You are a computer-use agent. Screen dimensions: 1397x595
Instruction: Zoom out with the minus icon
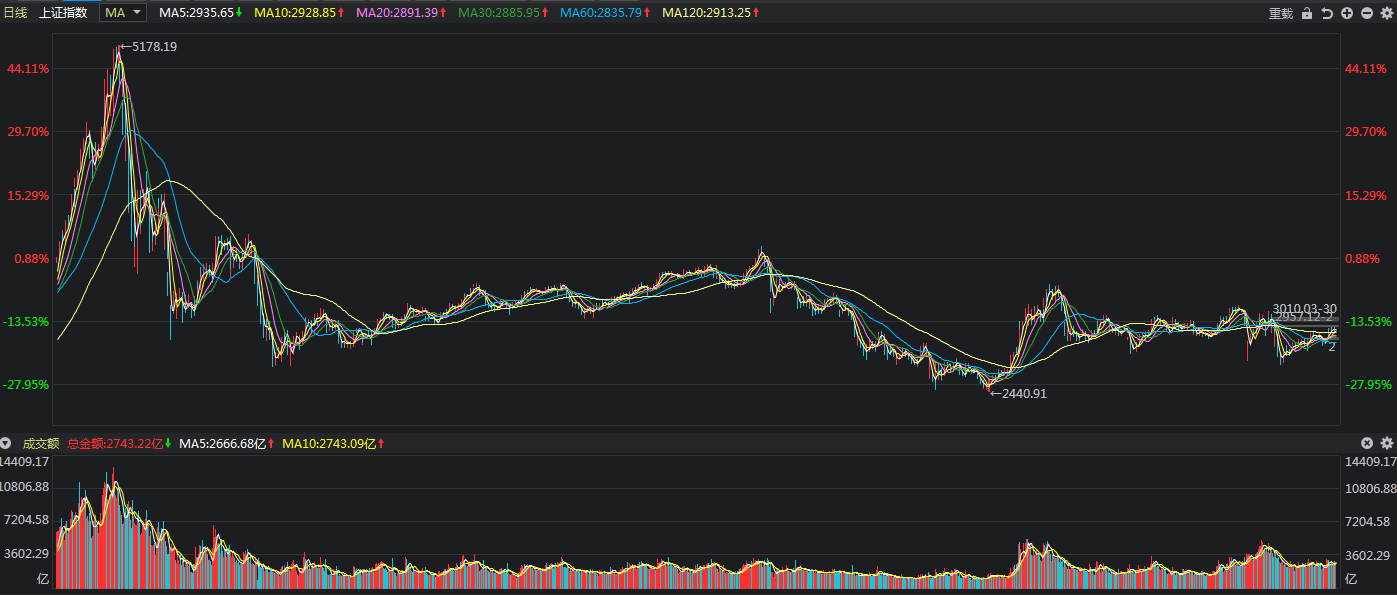tap(1367, 13)
